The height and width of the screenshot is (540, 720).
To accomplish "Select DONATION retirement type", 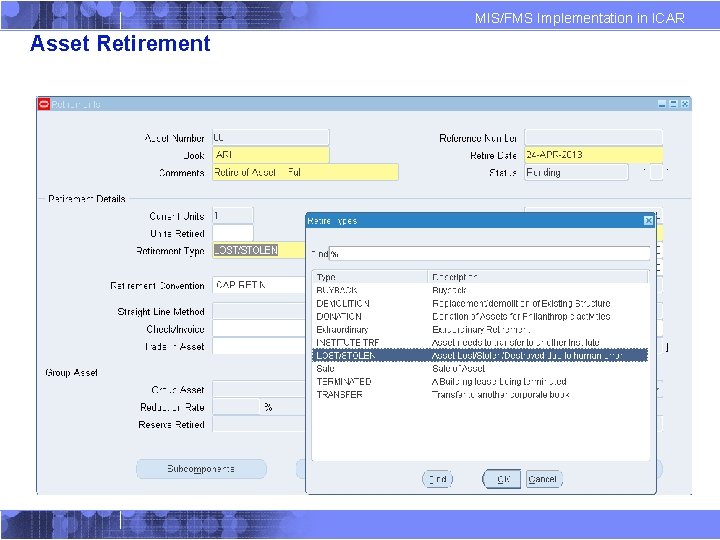I will click(x=480, y=316).
